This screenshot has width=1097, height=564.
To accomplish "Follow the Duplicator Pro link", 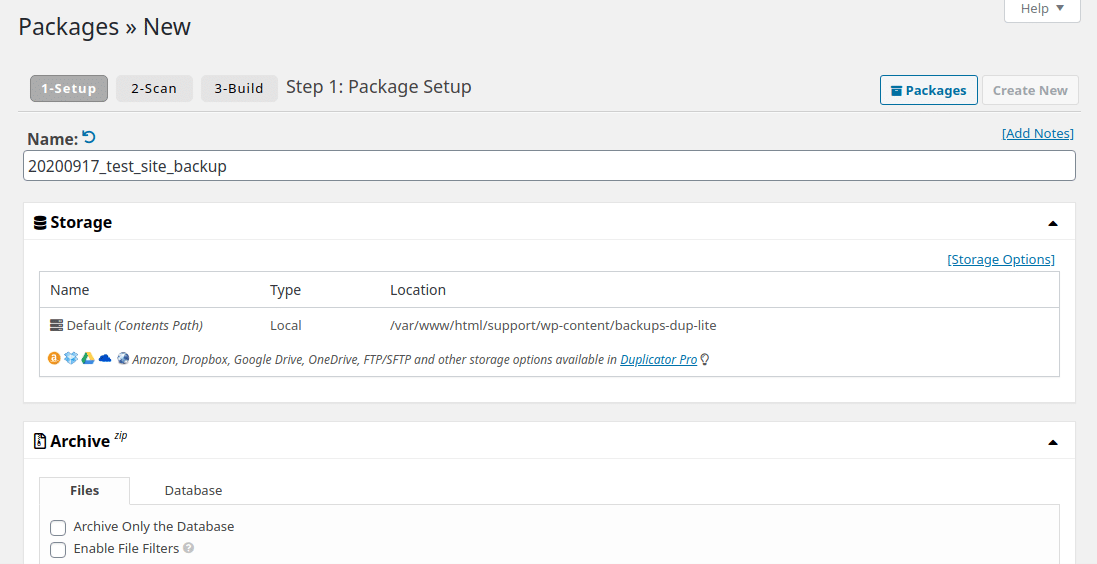I will (658, 360).
